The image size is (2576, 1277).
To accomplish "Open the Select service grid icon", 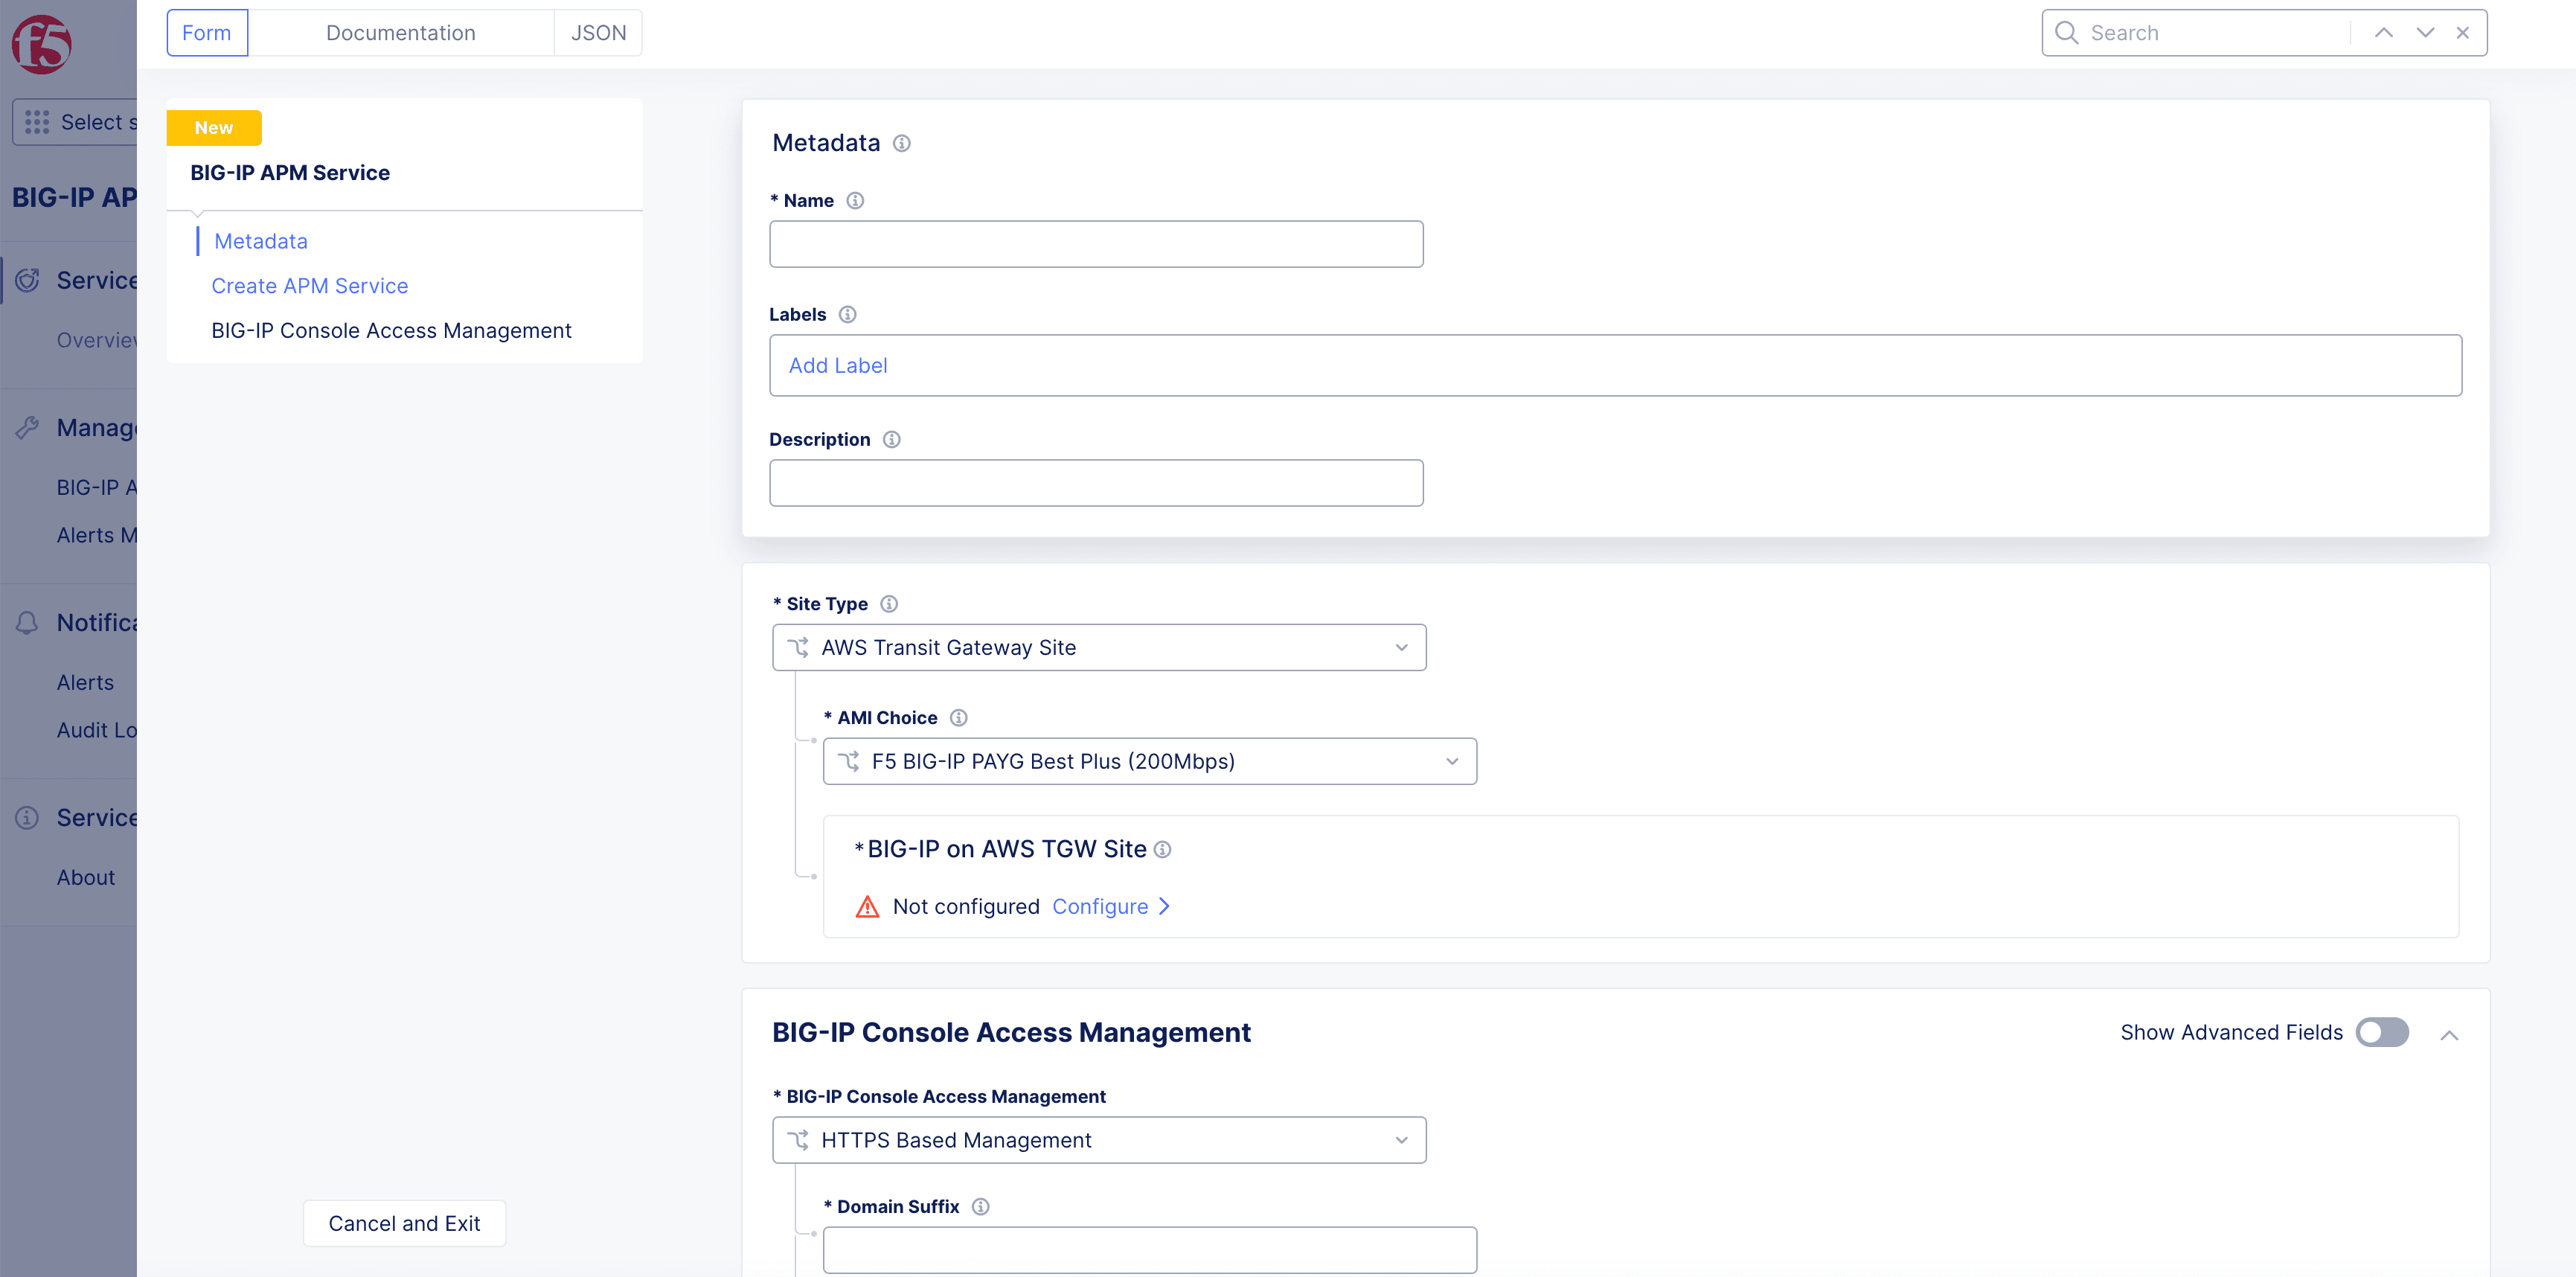I will (x=37, y=122).
